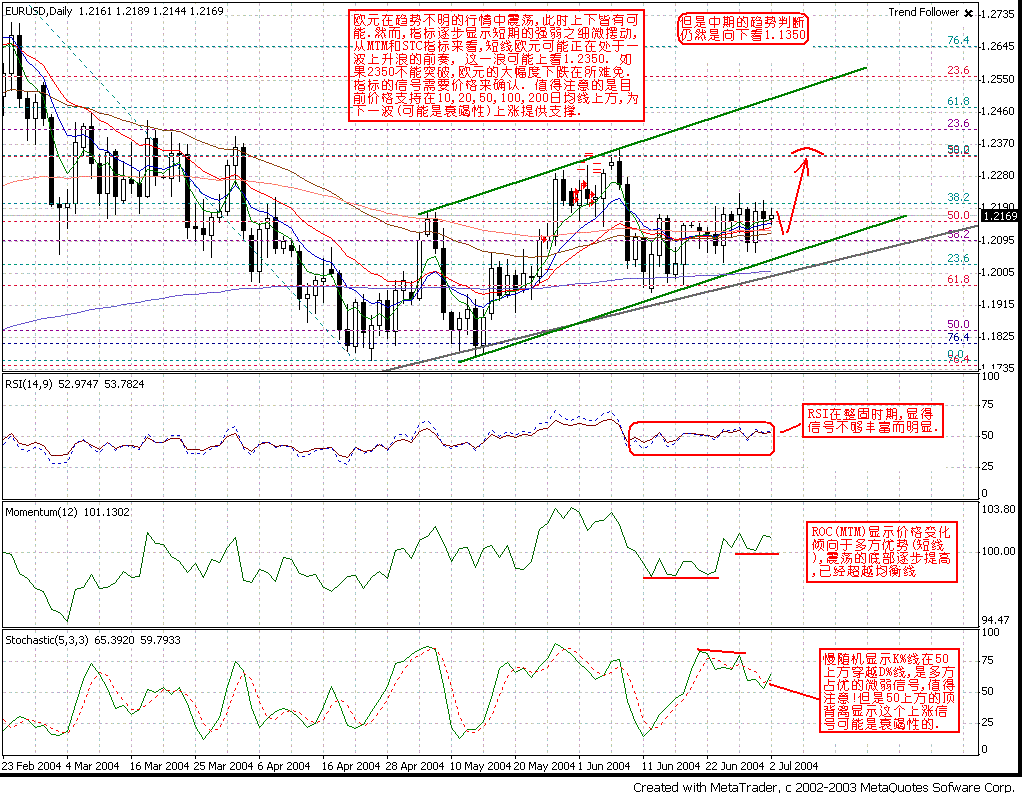Click Momentum axis value 100.00
This screenshot has width=1022, height=793.
(999, 551)
